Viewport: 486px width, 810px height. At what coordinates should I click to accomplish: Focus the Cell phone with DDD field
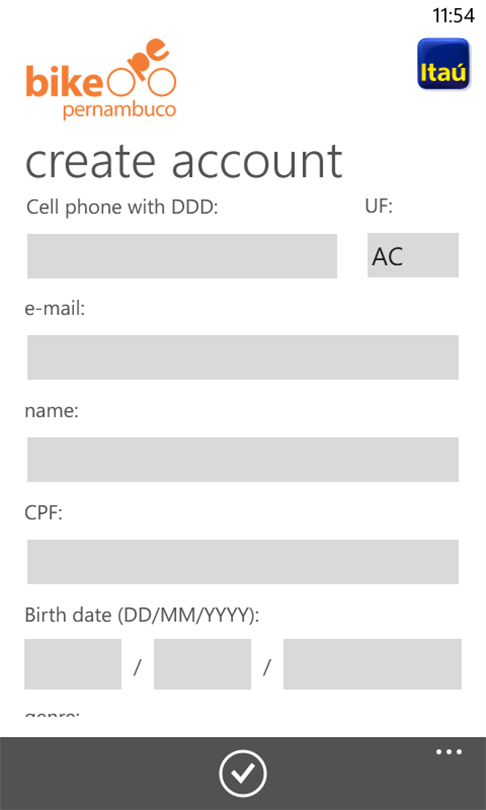[x=182, y=256]
